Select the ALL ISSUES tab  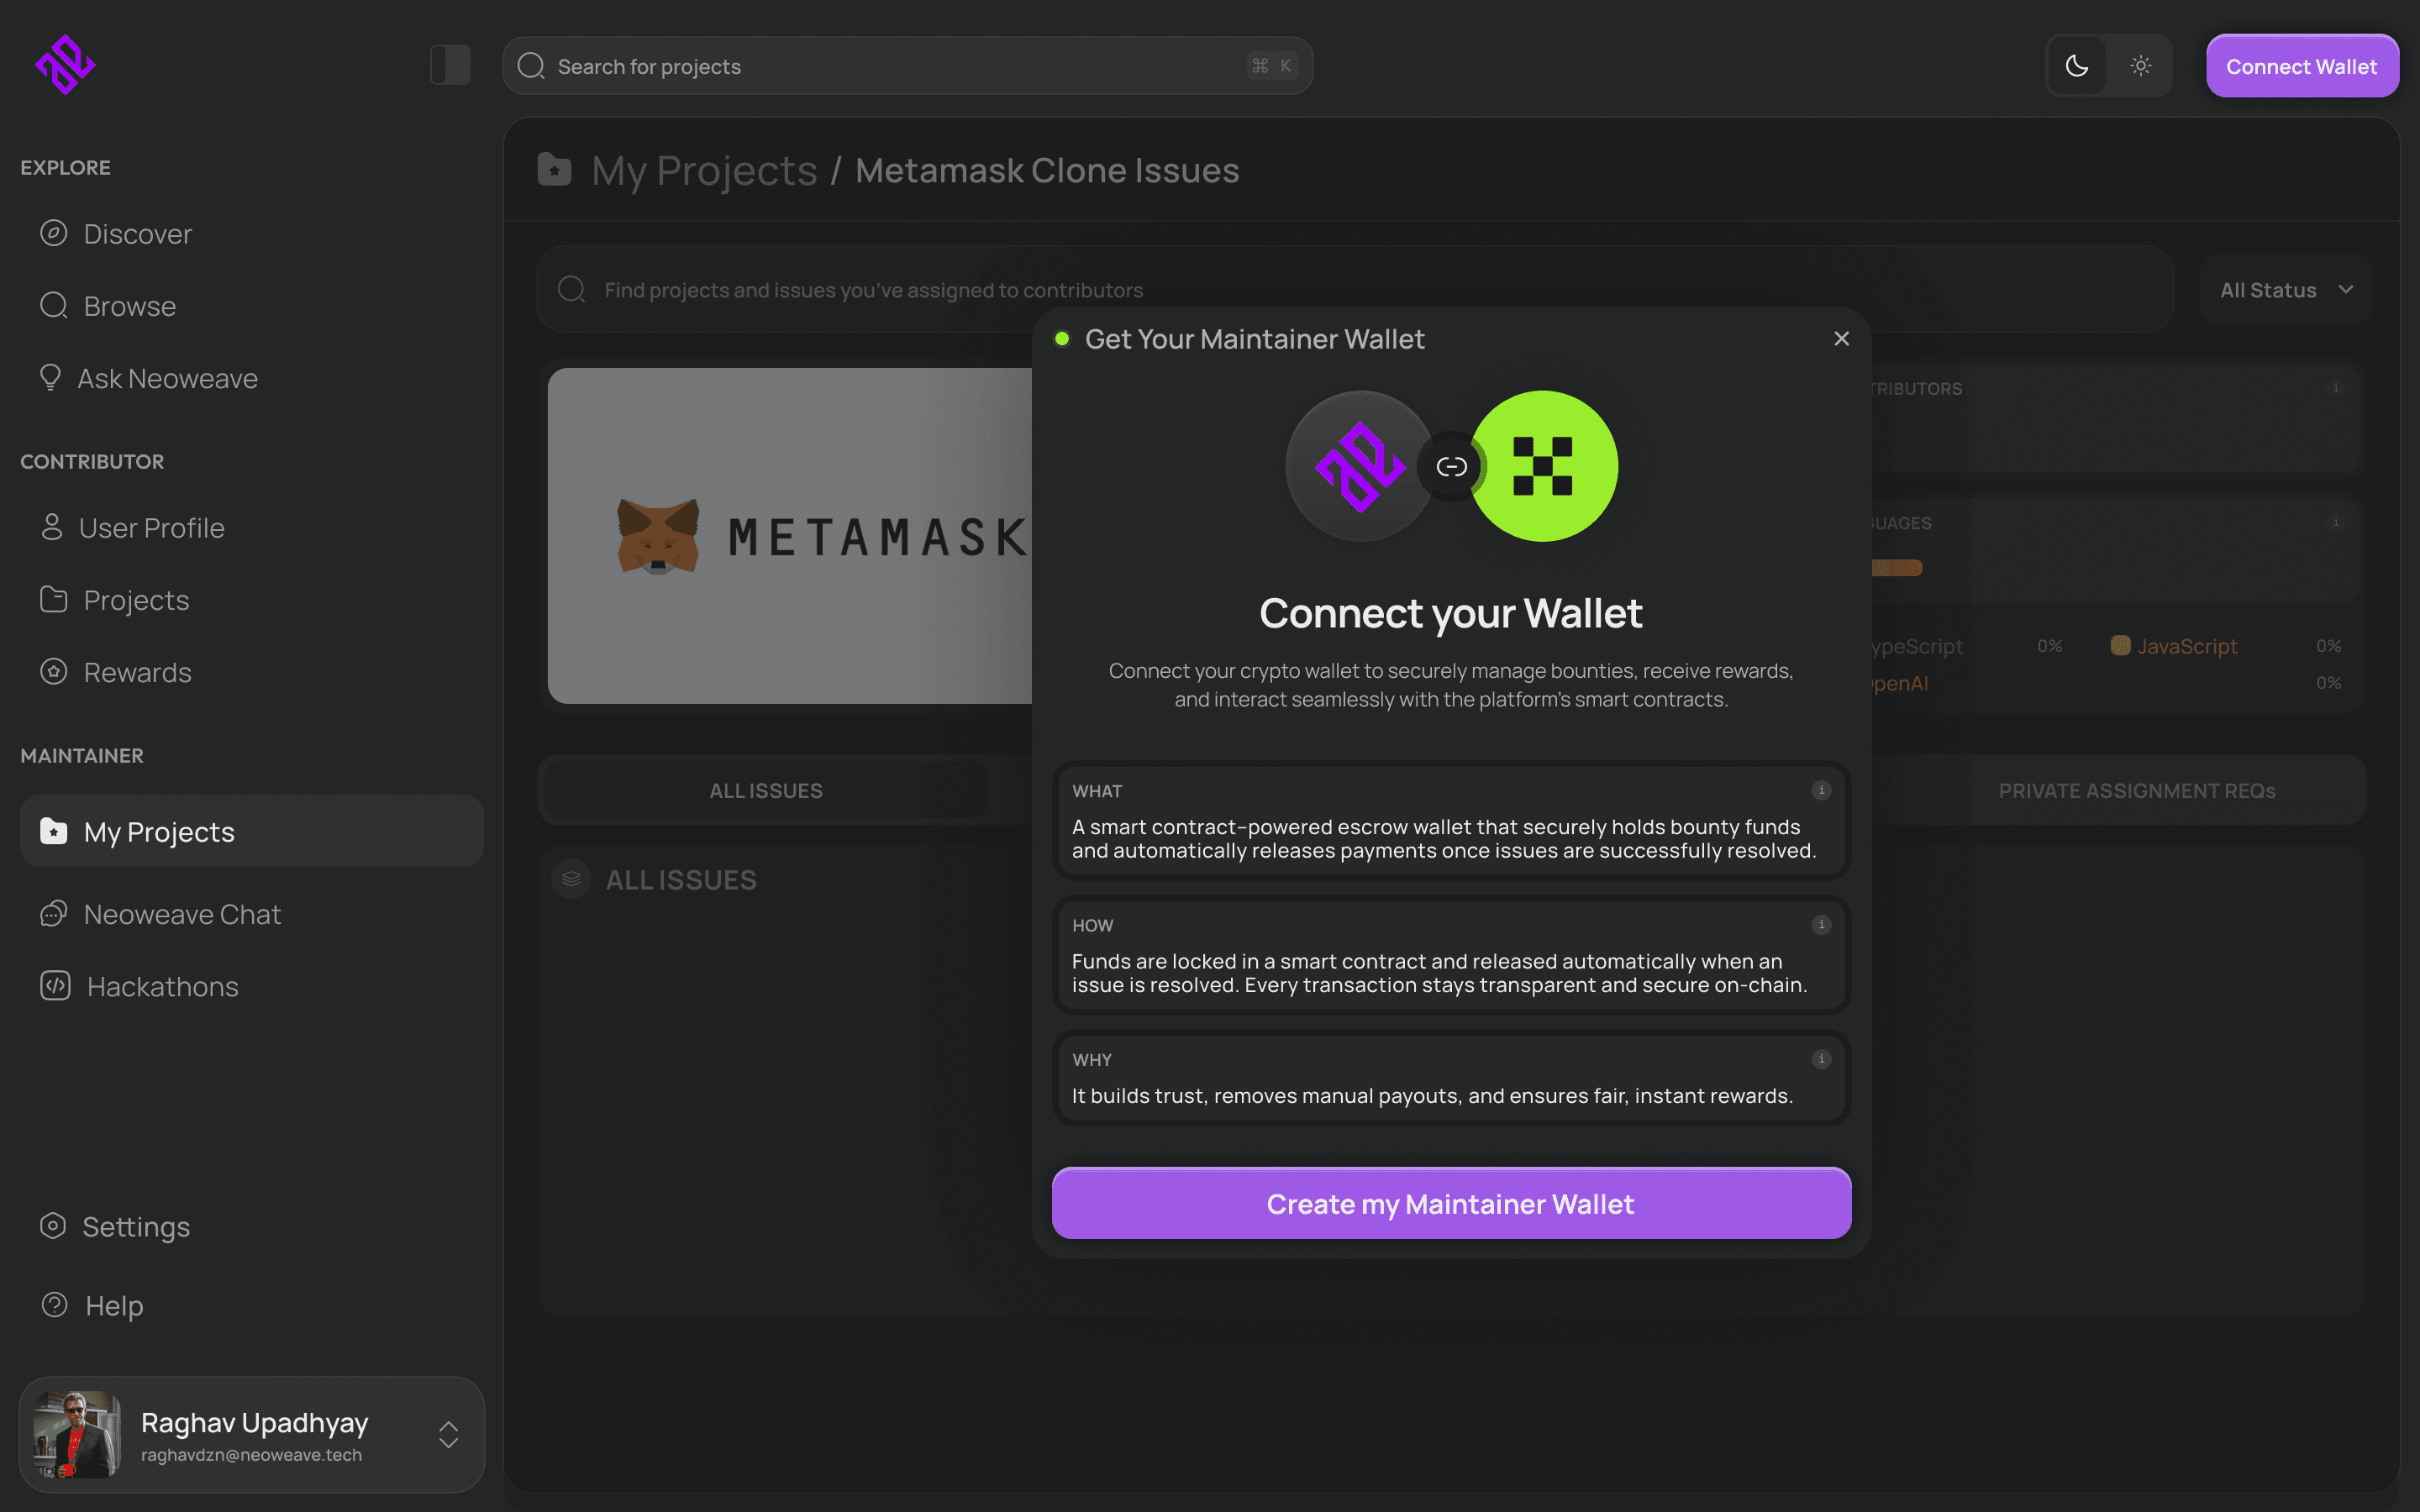(765, 790)
